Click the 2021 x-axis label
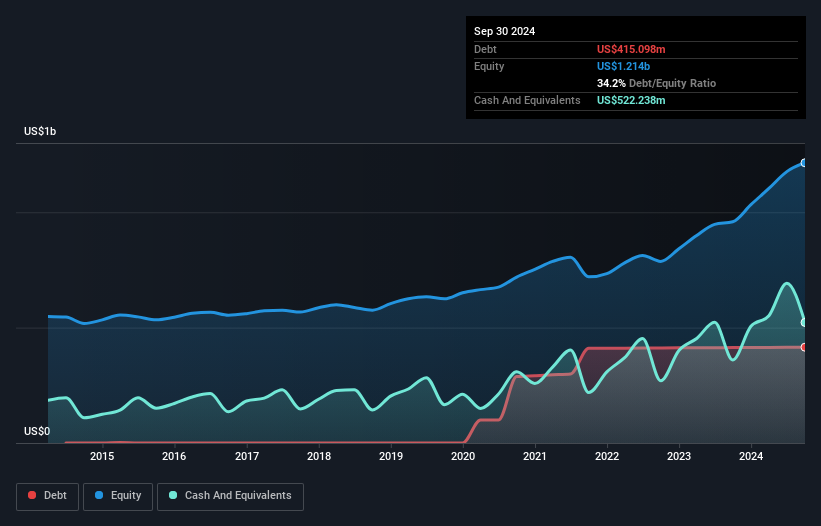Image resolution: width=821 pixels, height=526 pixels. tap(535, 456)
